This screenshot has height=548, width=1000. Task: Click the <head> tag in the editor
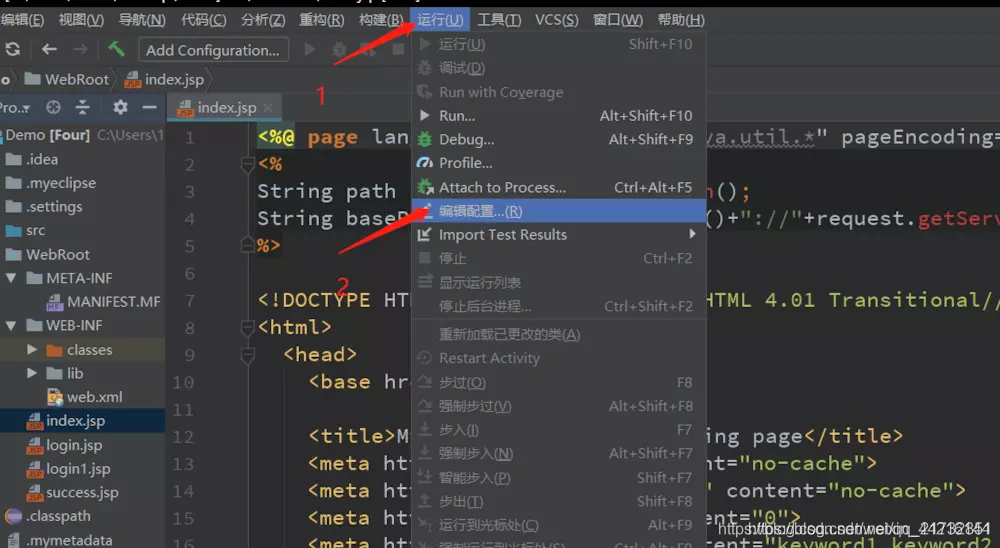point(320,354)
